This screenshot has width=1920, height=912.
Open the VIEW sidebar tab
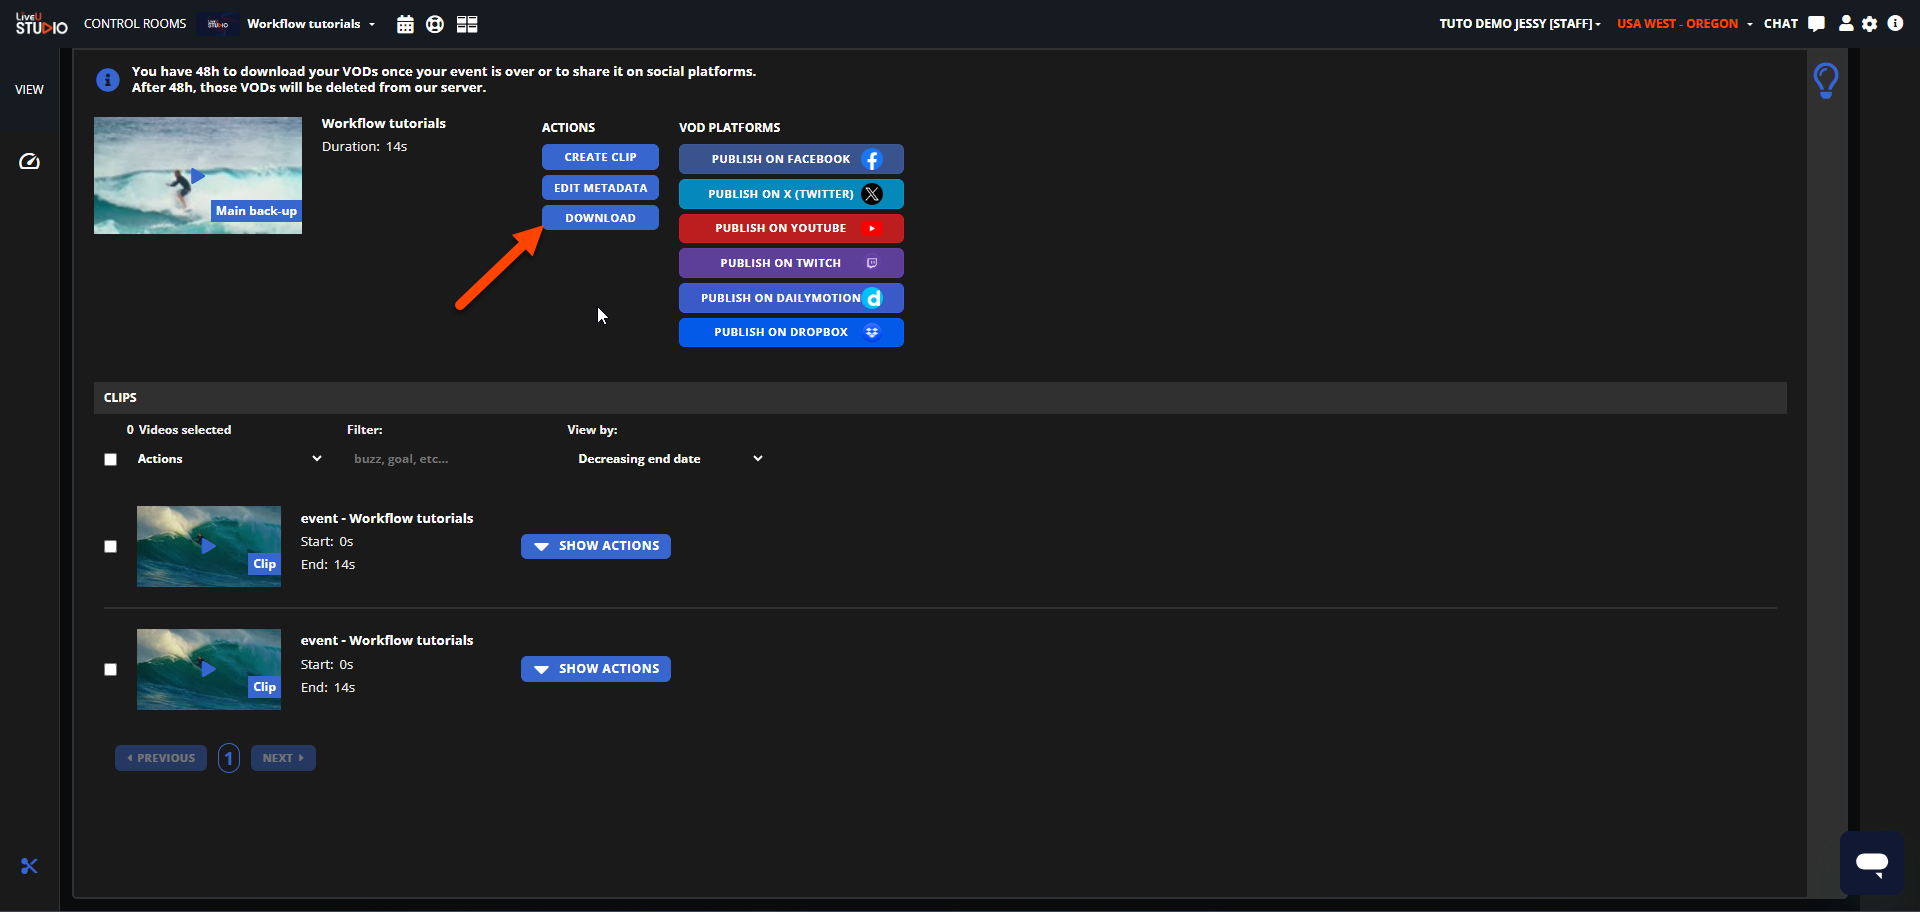pos(29,90)
